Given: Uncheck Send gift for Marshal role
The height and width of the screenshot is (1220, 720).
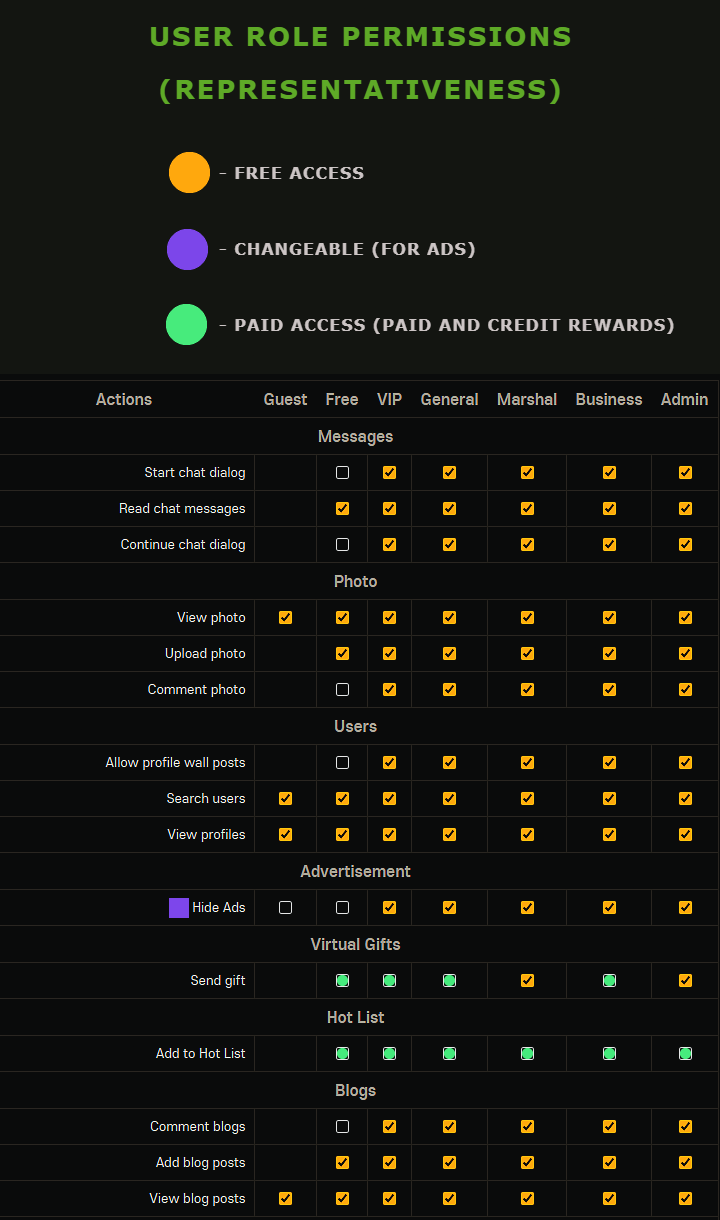Looking at the screenshot, I should click(x=527, y=981).
